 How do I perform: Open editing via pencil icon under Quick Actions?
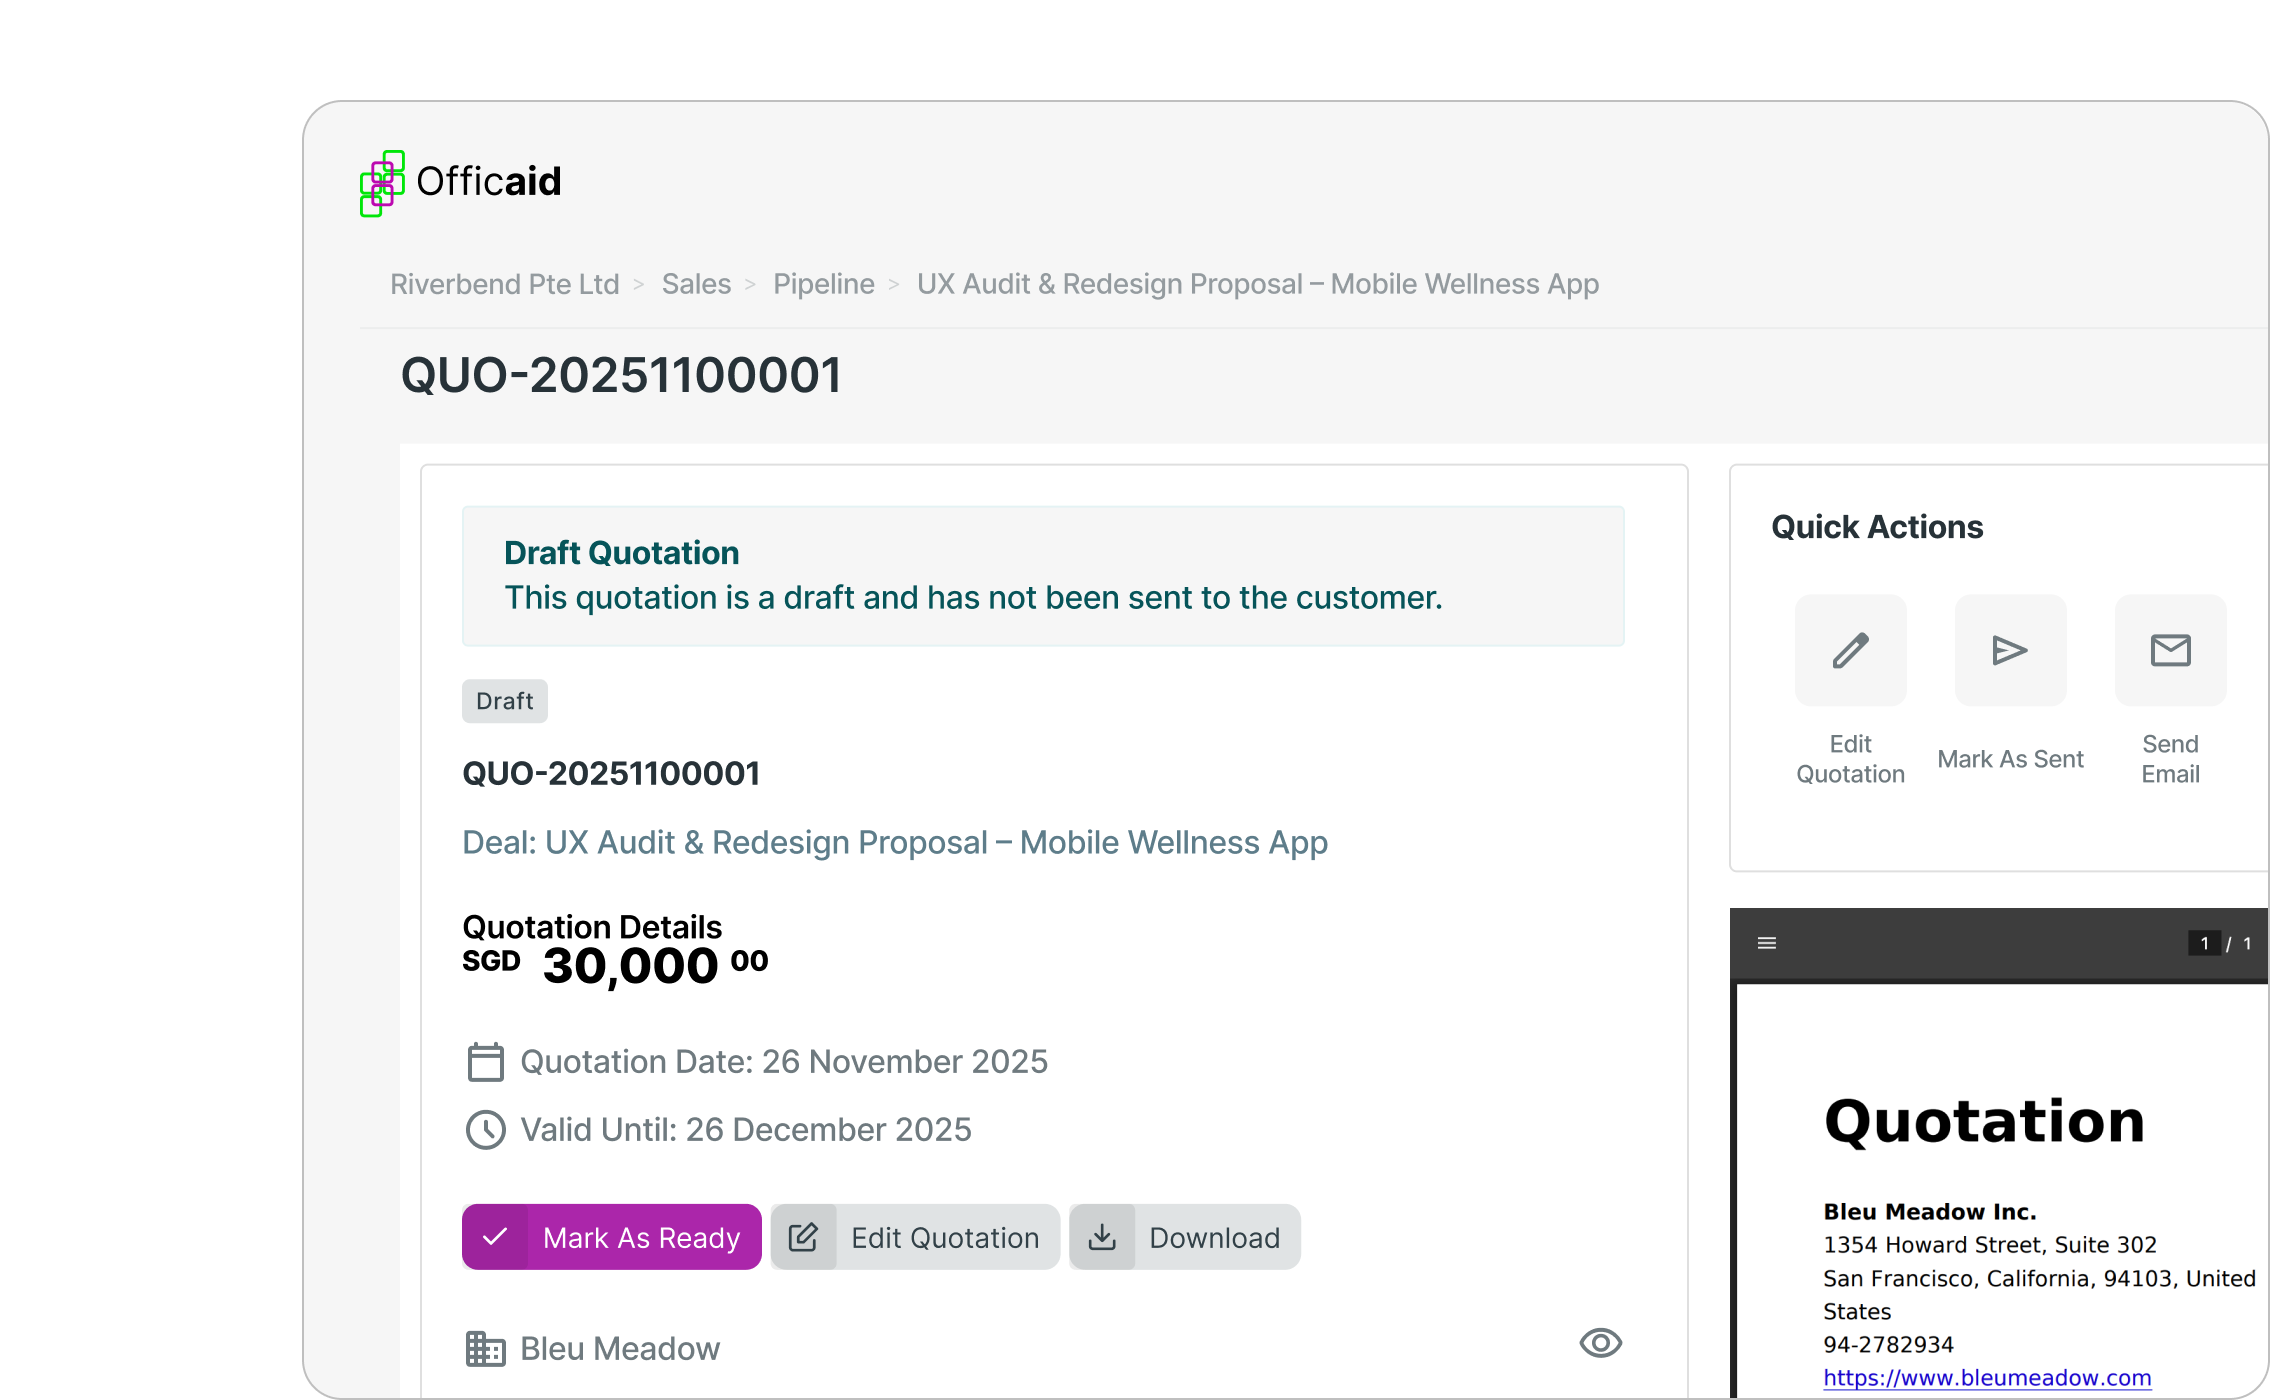(x=1850, y=650)
